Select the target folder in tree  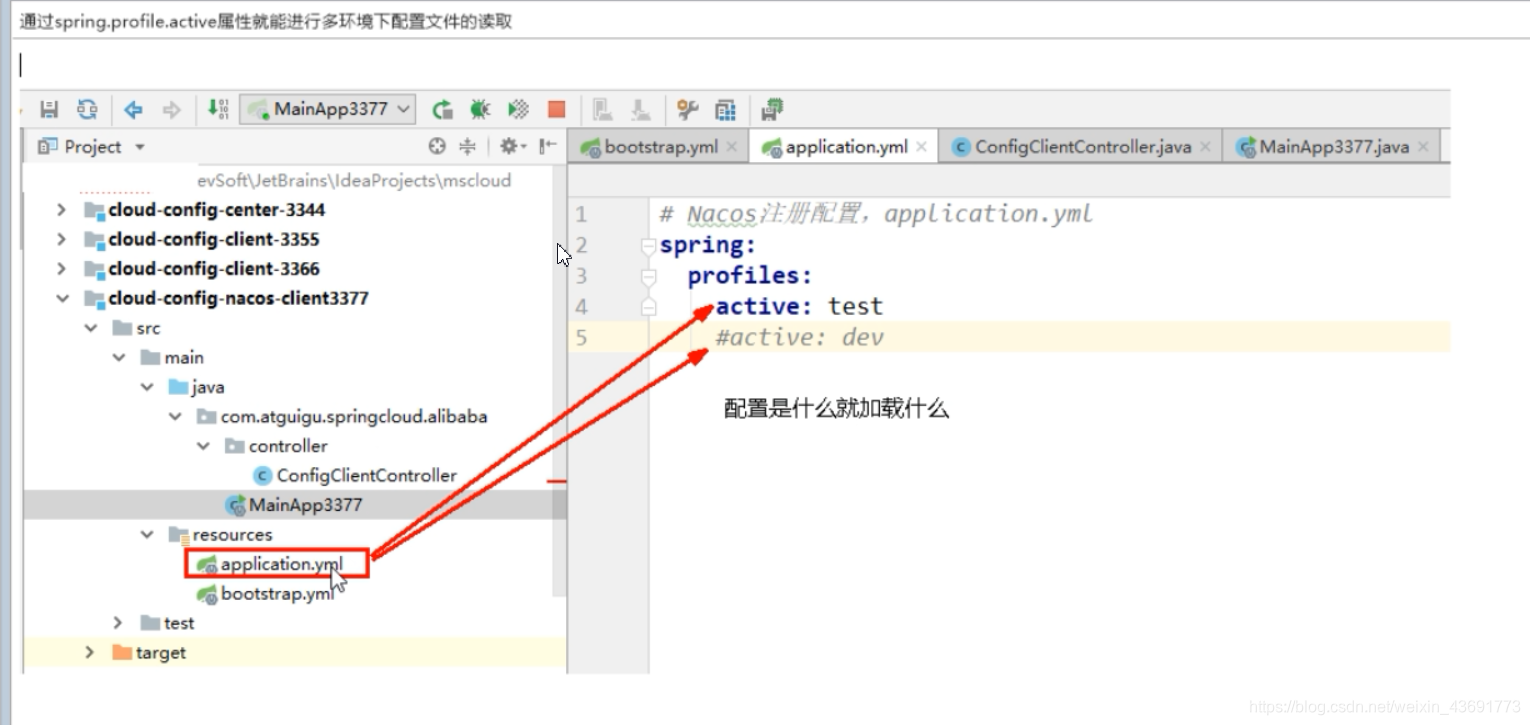160,653
